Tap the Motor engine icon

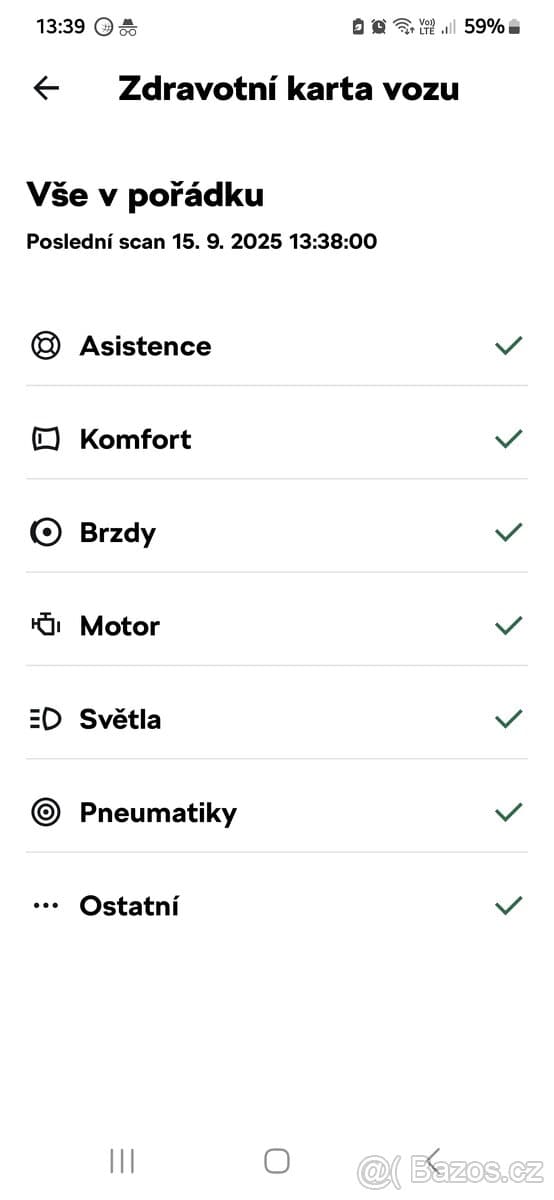(x=46, y=626)
